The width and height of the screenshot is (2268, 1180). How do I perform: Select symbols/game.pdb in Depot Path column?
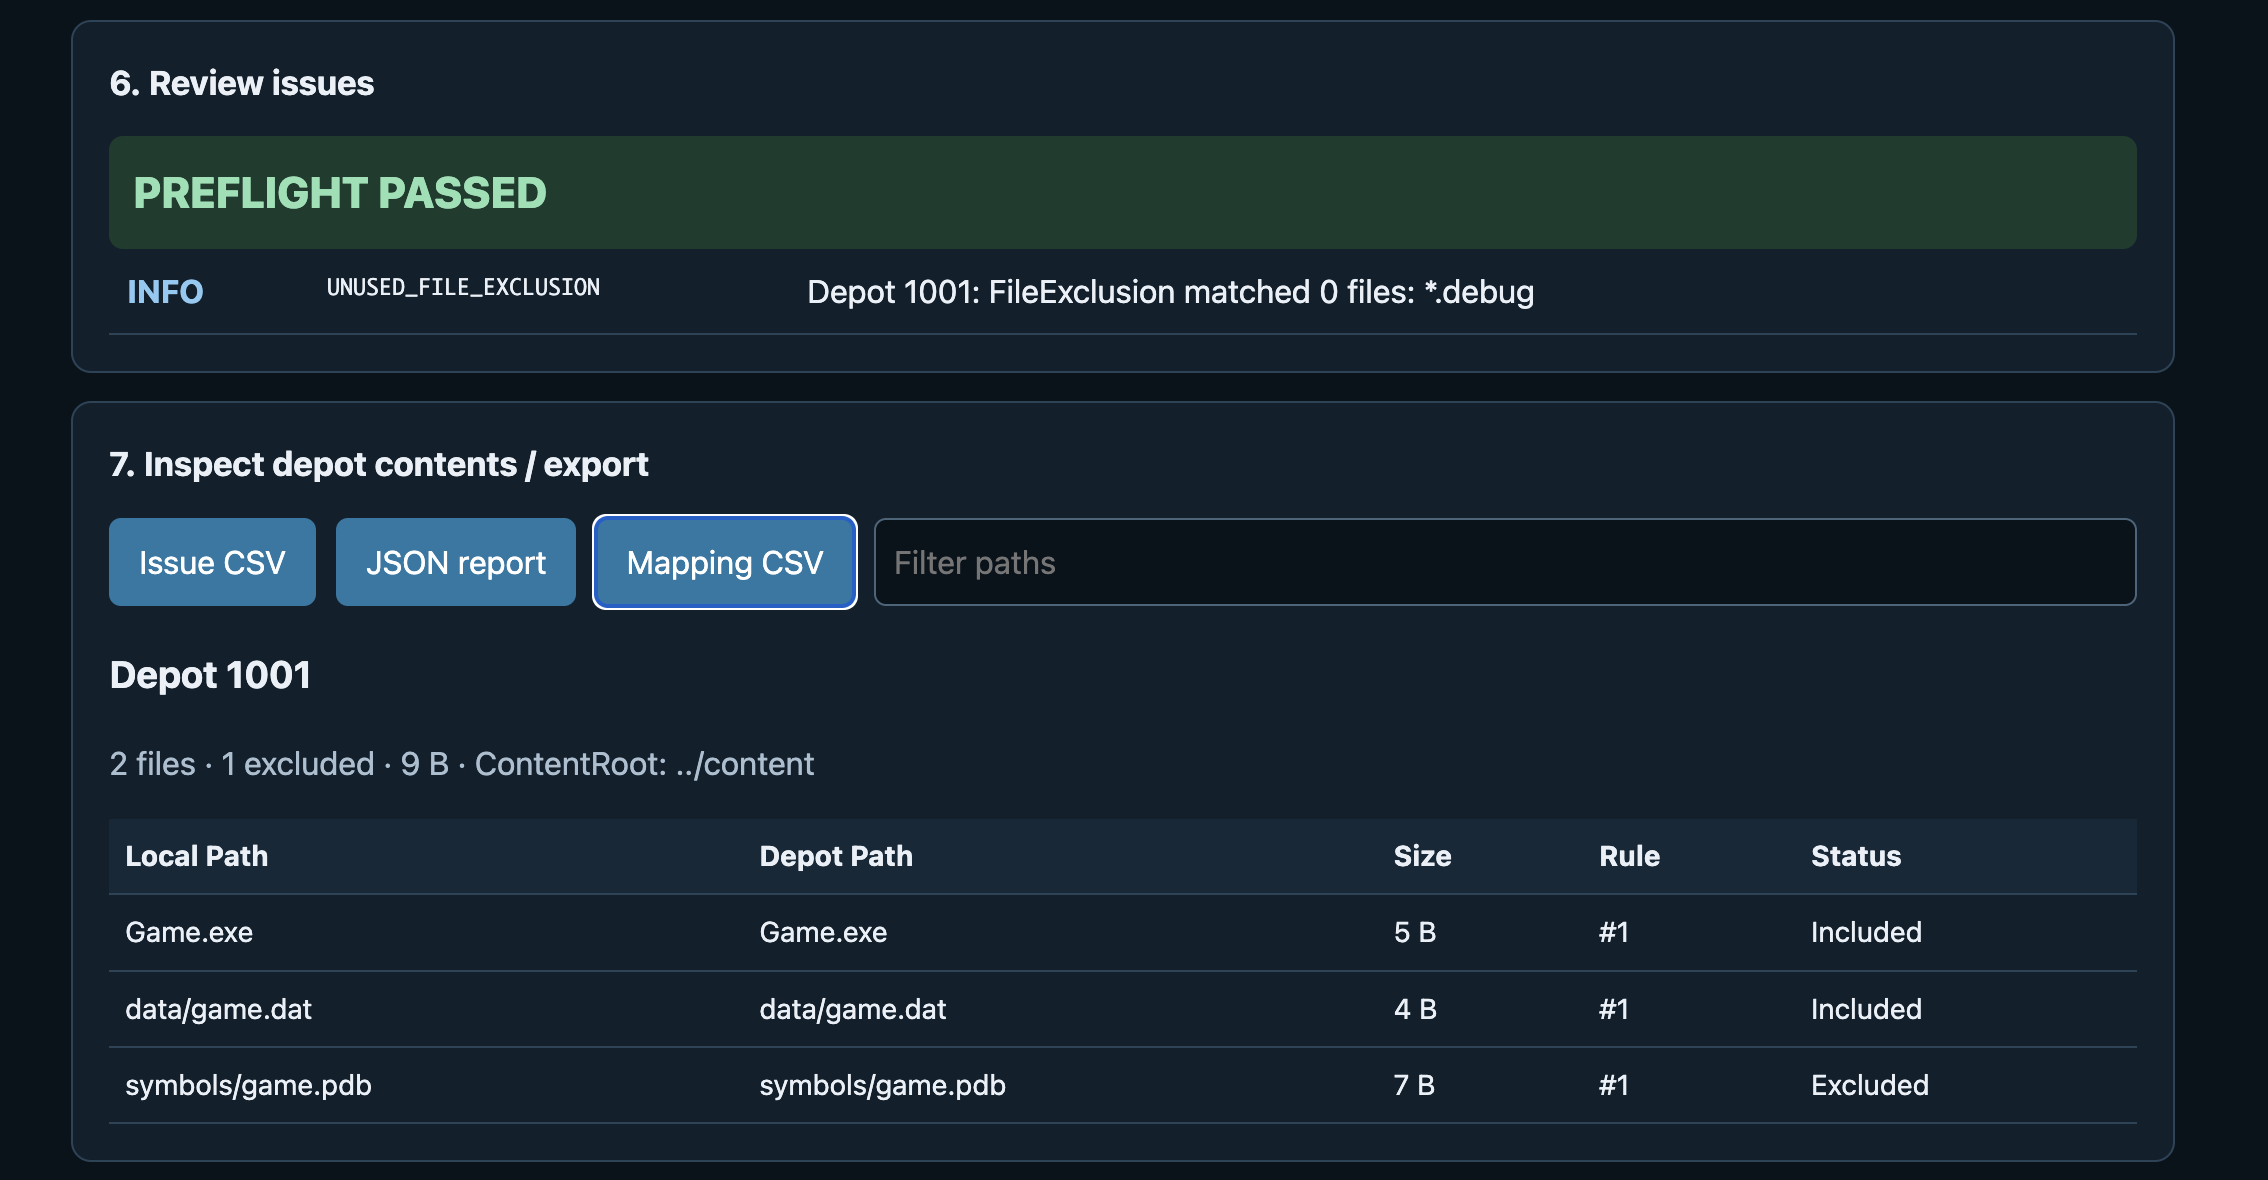(882, 1085)
